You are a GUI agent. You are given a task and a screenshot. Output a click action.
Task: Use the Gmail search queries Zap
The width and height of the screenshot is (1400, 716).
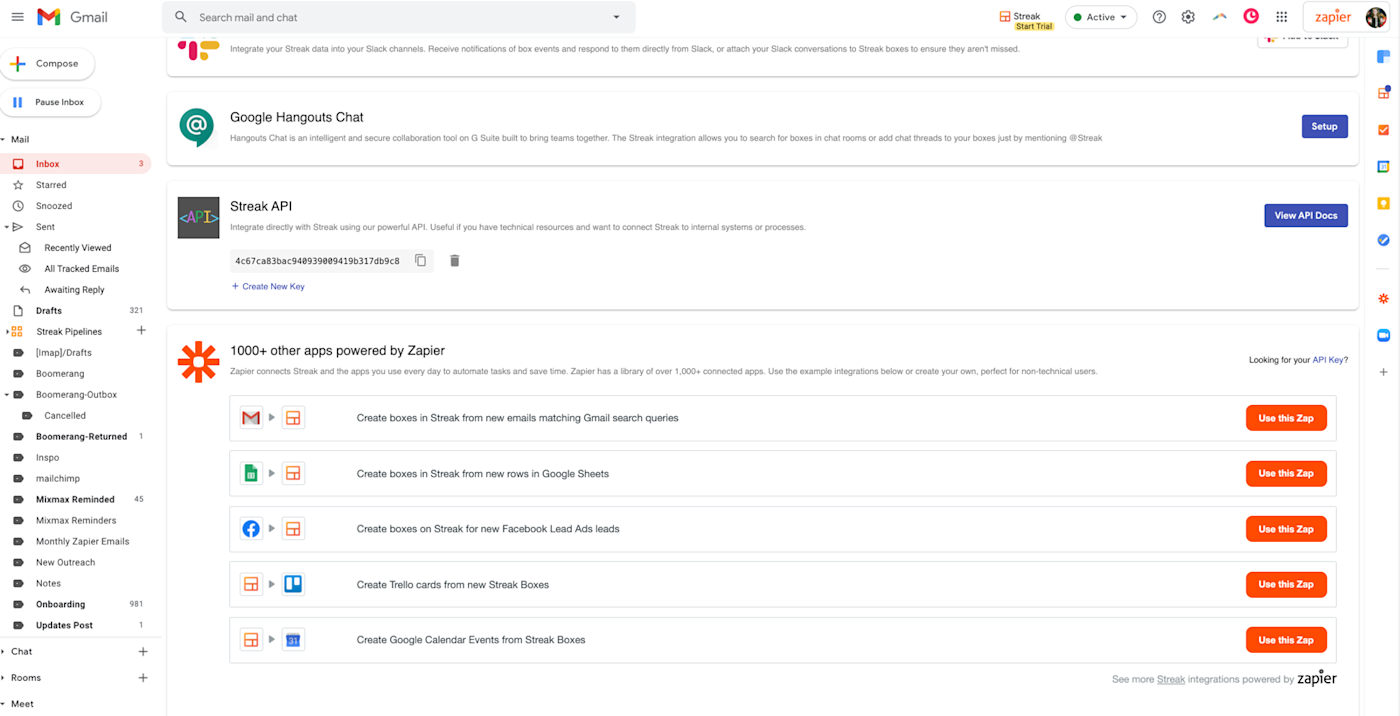coord(1286,418)
